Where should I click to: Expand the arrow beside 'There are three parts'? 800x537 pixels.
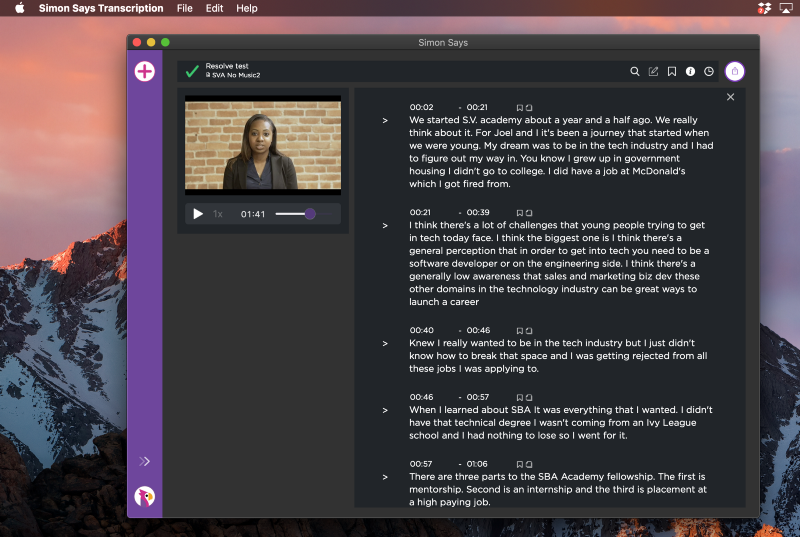click(x=385, y=477)
